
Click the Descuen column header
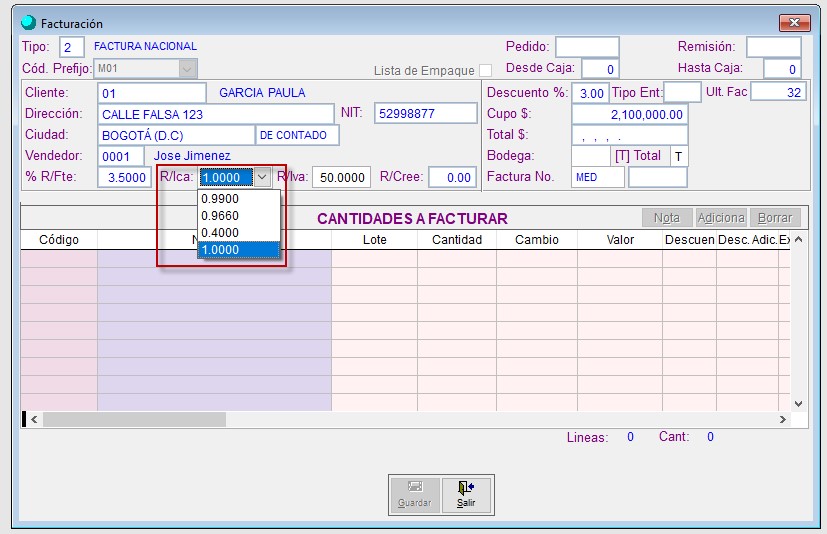[689, 240]
